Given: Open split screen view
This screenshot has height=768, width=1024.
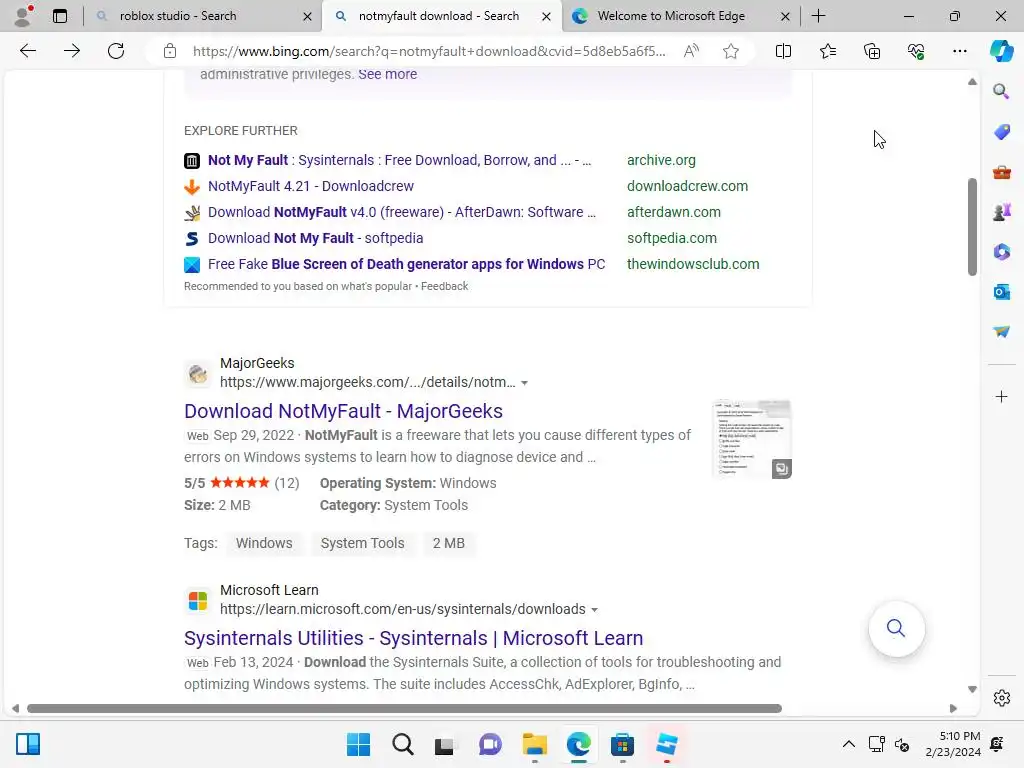Looking at the screenshot, I should pos(783,51).
